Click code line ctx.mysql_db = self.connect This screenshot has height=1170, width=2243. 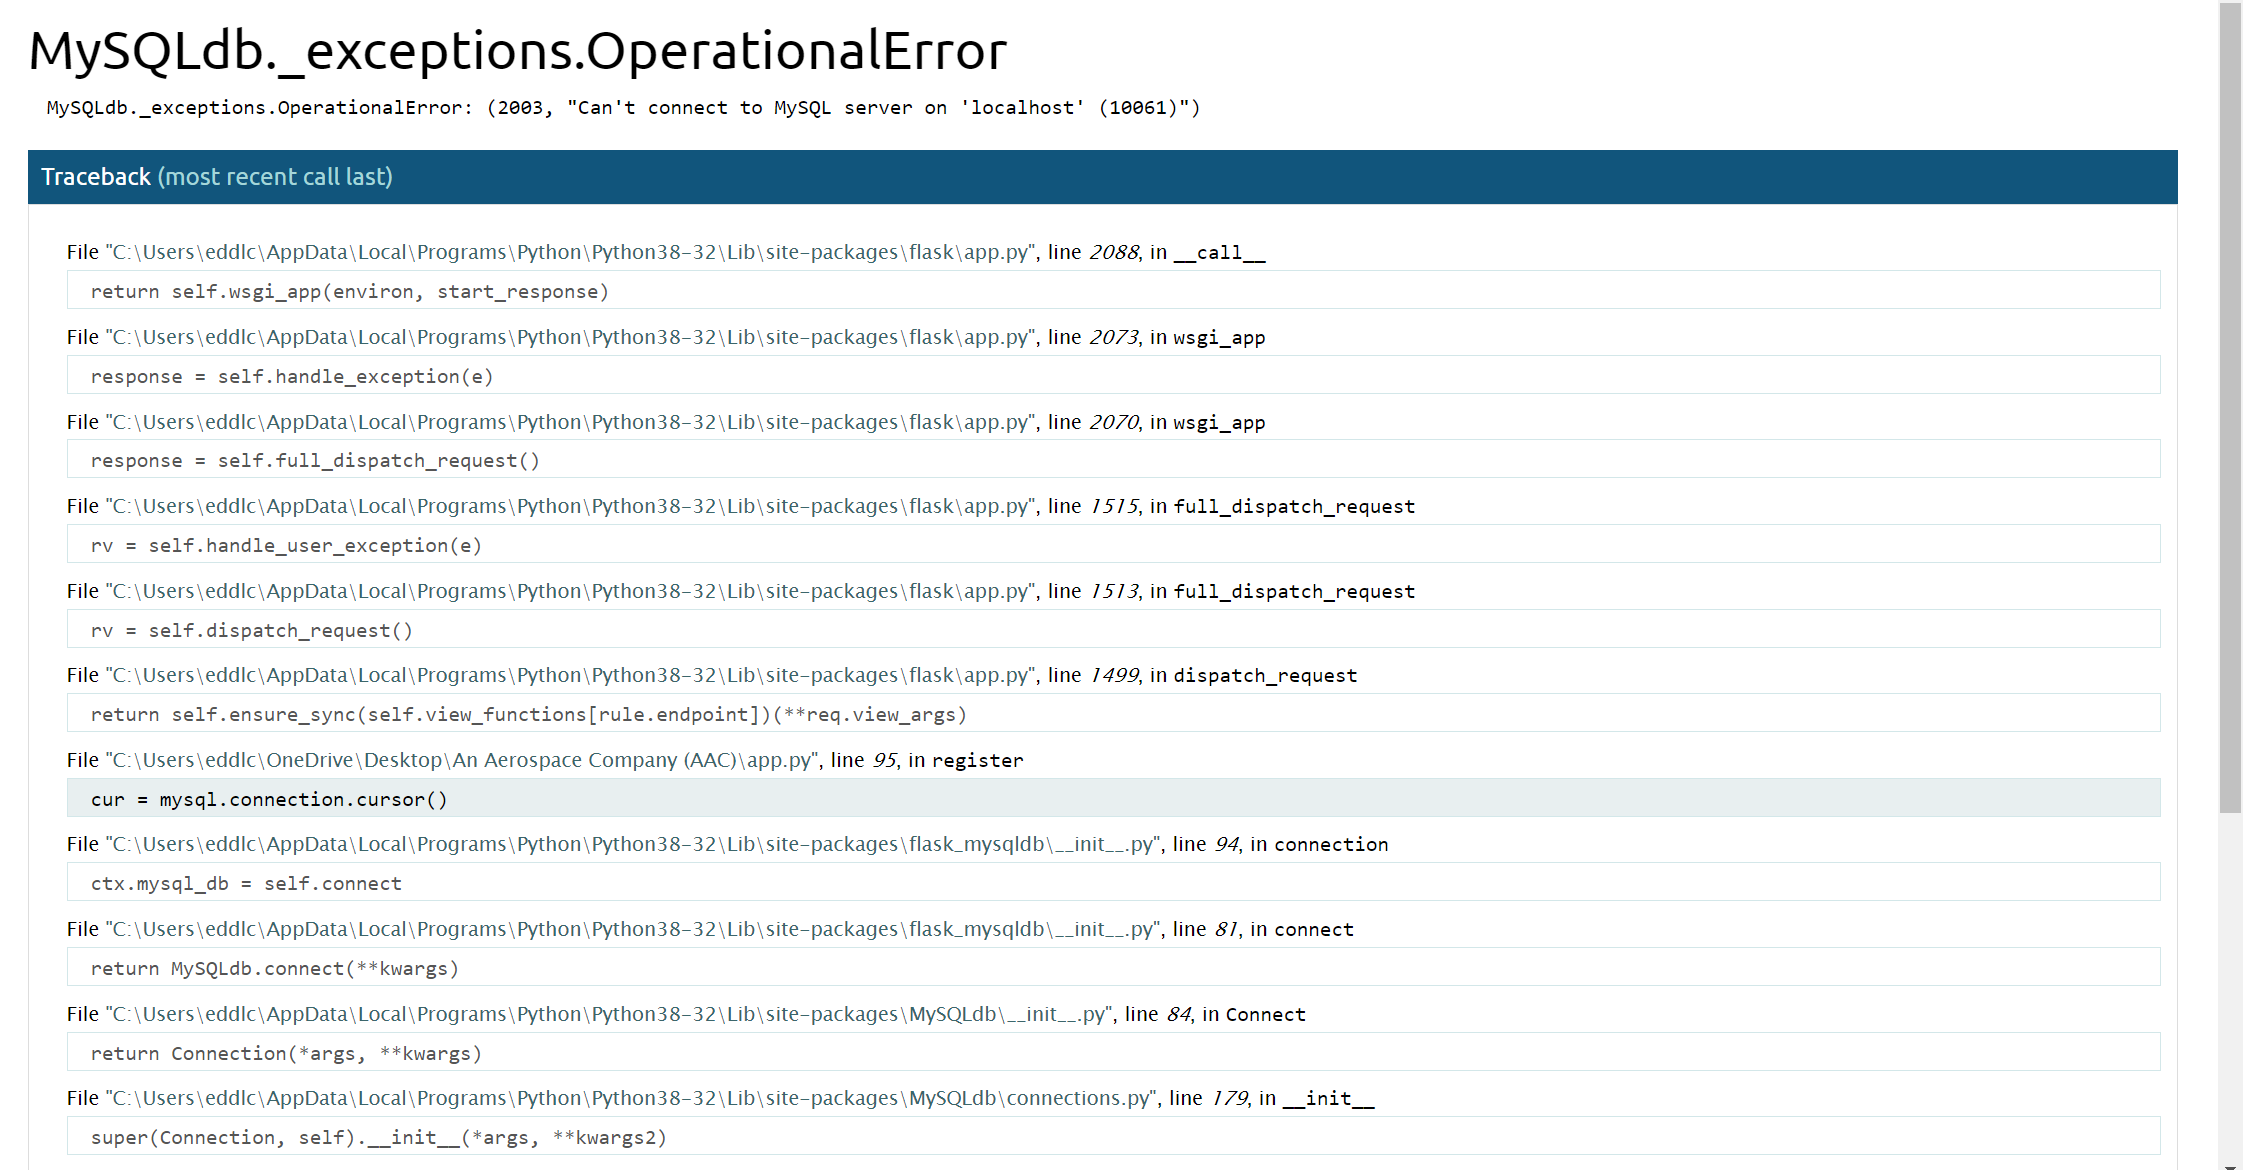click(1113, 883)
